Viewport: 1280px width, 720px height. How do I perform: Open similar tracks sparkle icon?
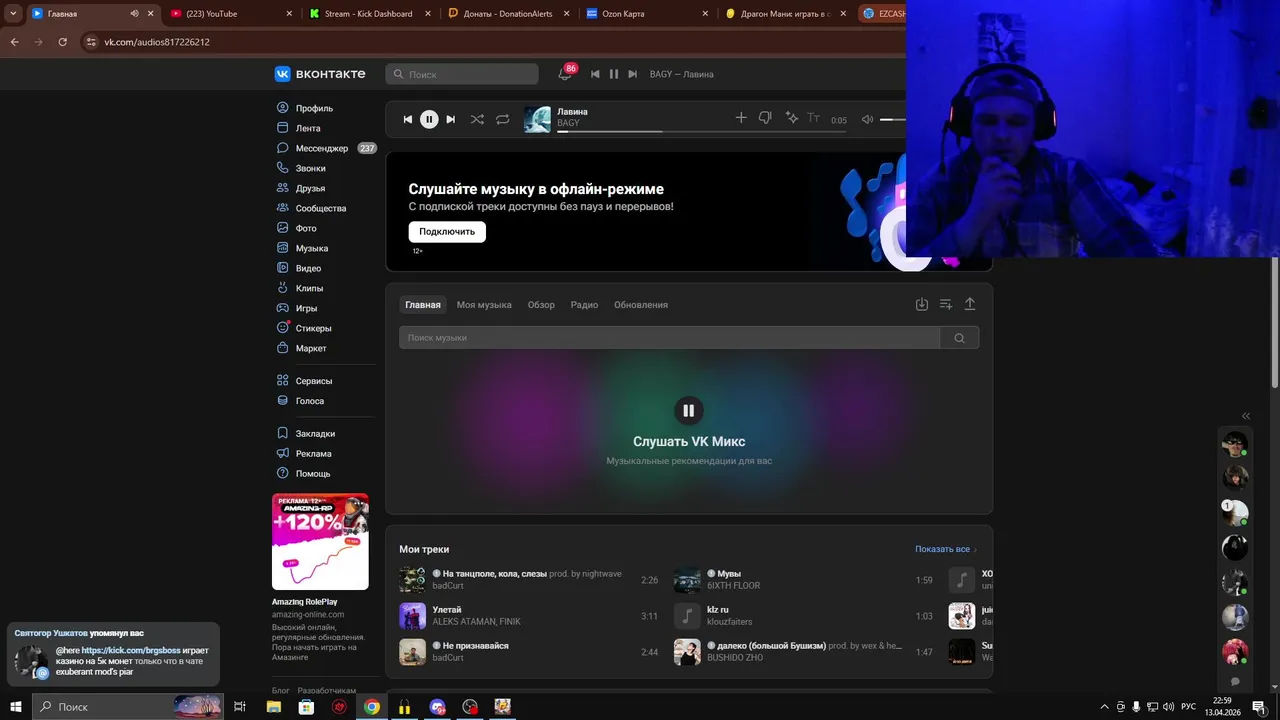coord(791,118)
